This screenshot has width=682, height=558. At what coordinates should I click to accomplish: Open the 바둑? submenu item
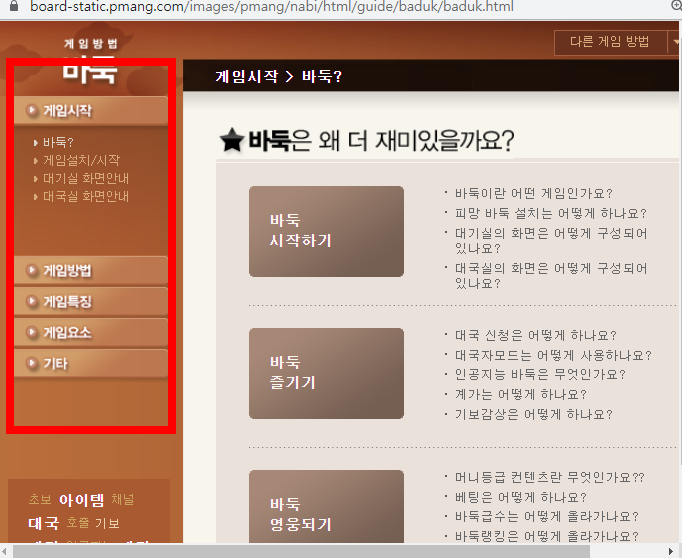(x=58, y=142)
